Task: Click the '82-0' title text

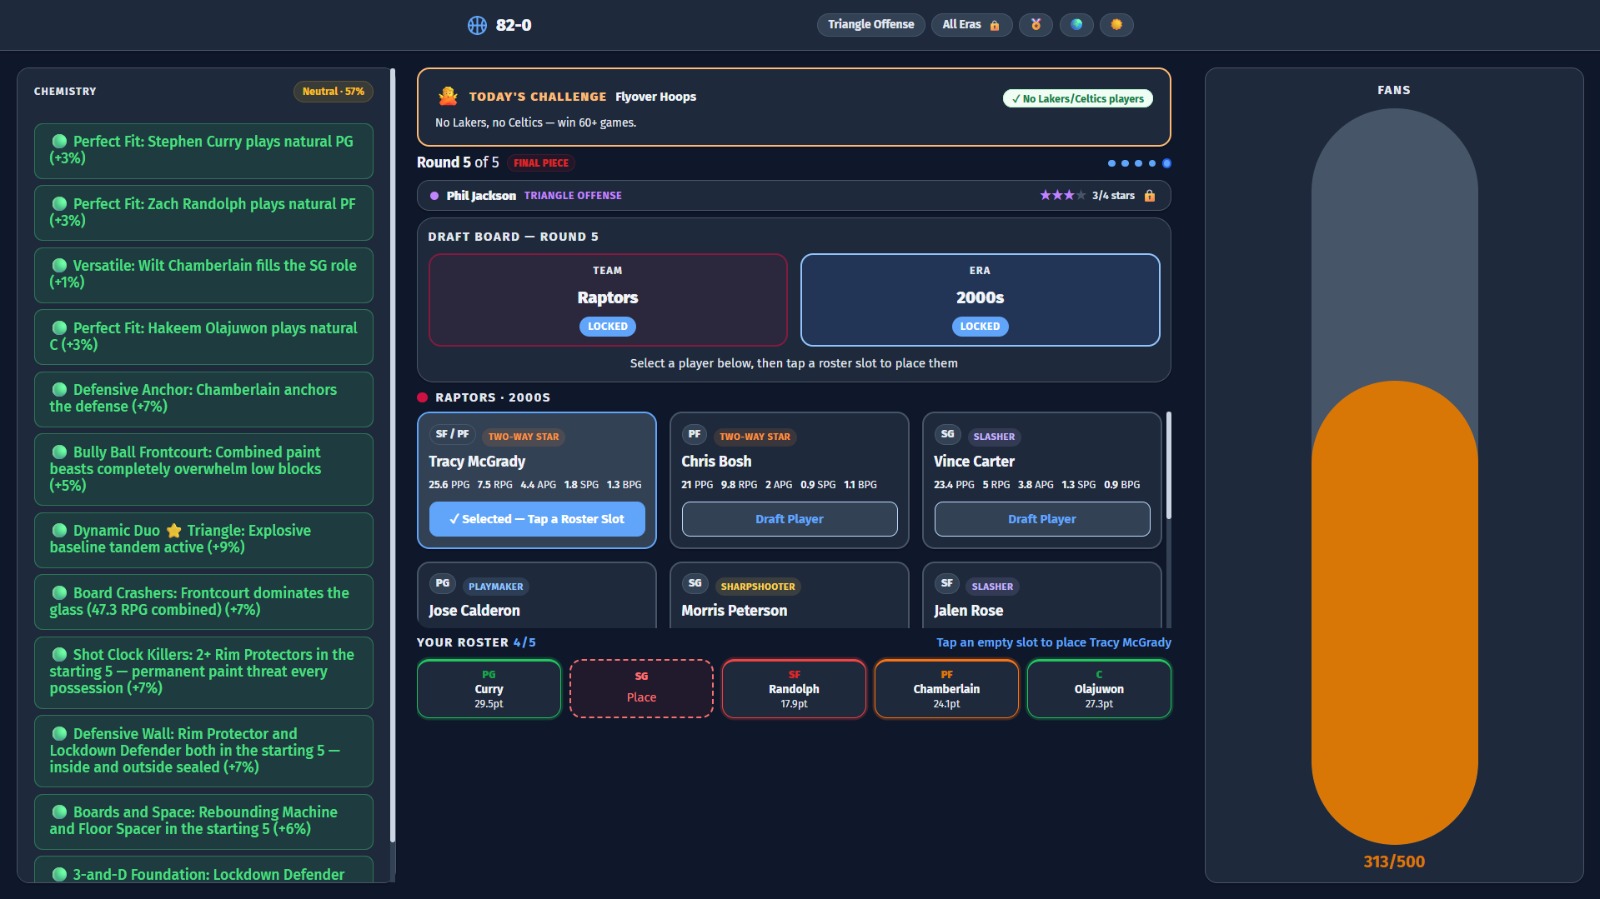Action: (513, 25)
